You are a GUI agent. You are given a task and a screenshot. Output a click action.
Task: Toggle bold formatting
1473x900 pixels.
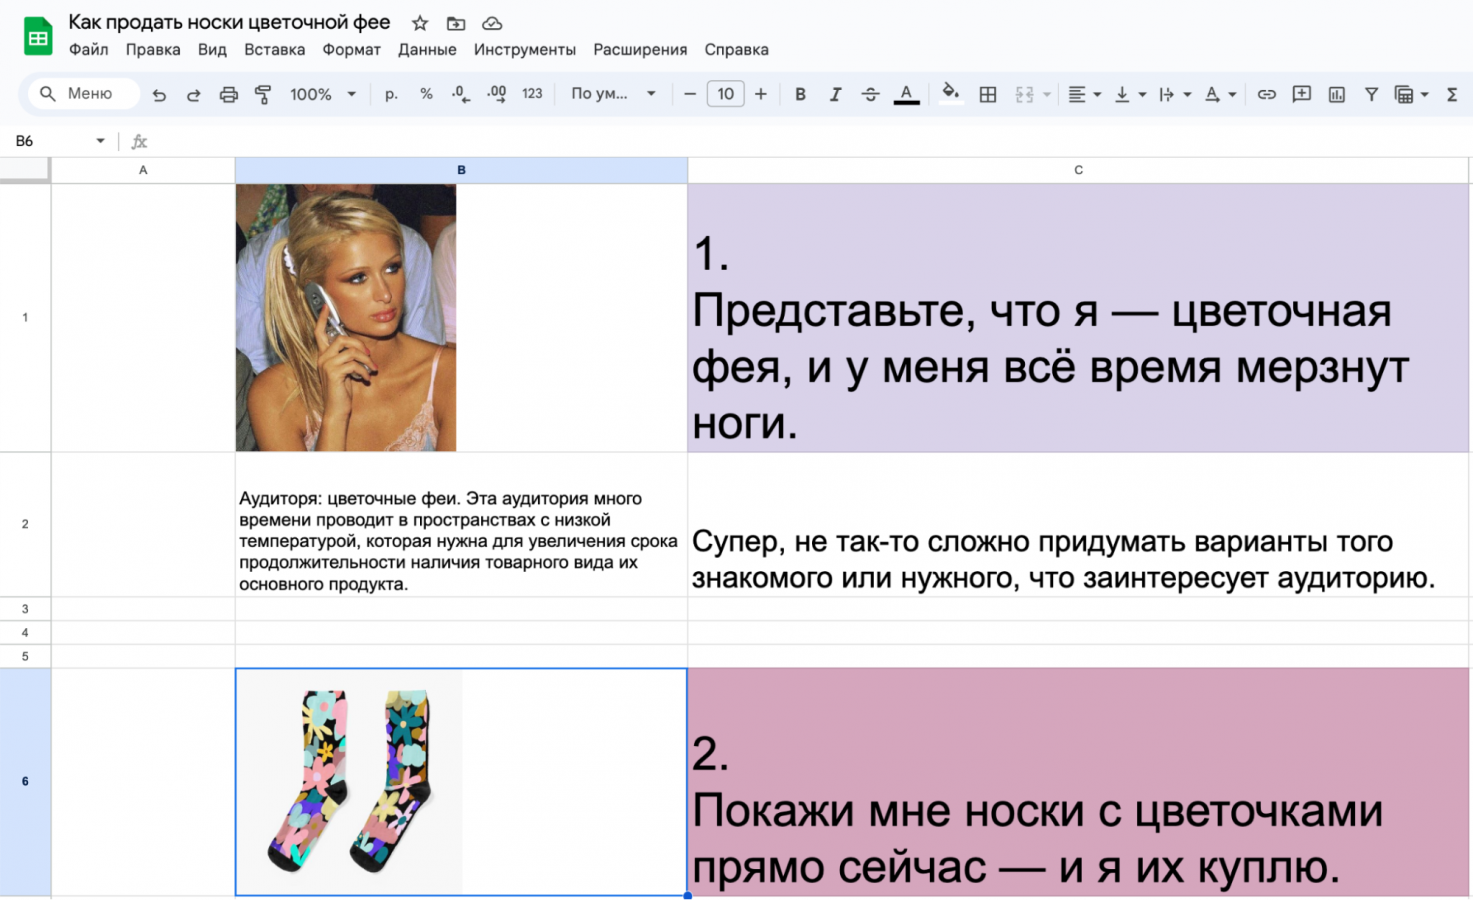pos(800,94)
